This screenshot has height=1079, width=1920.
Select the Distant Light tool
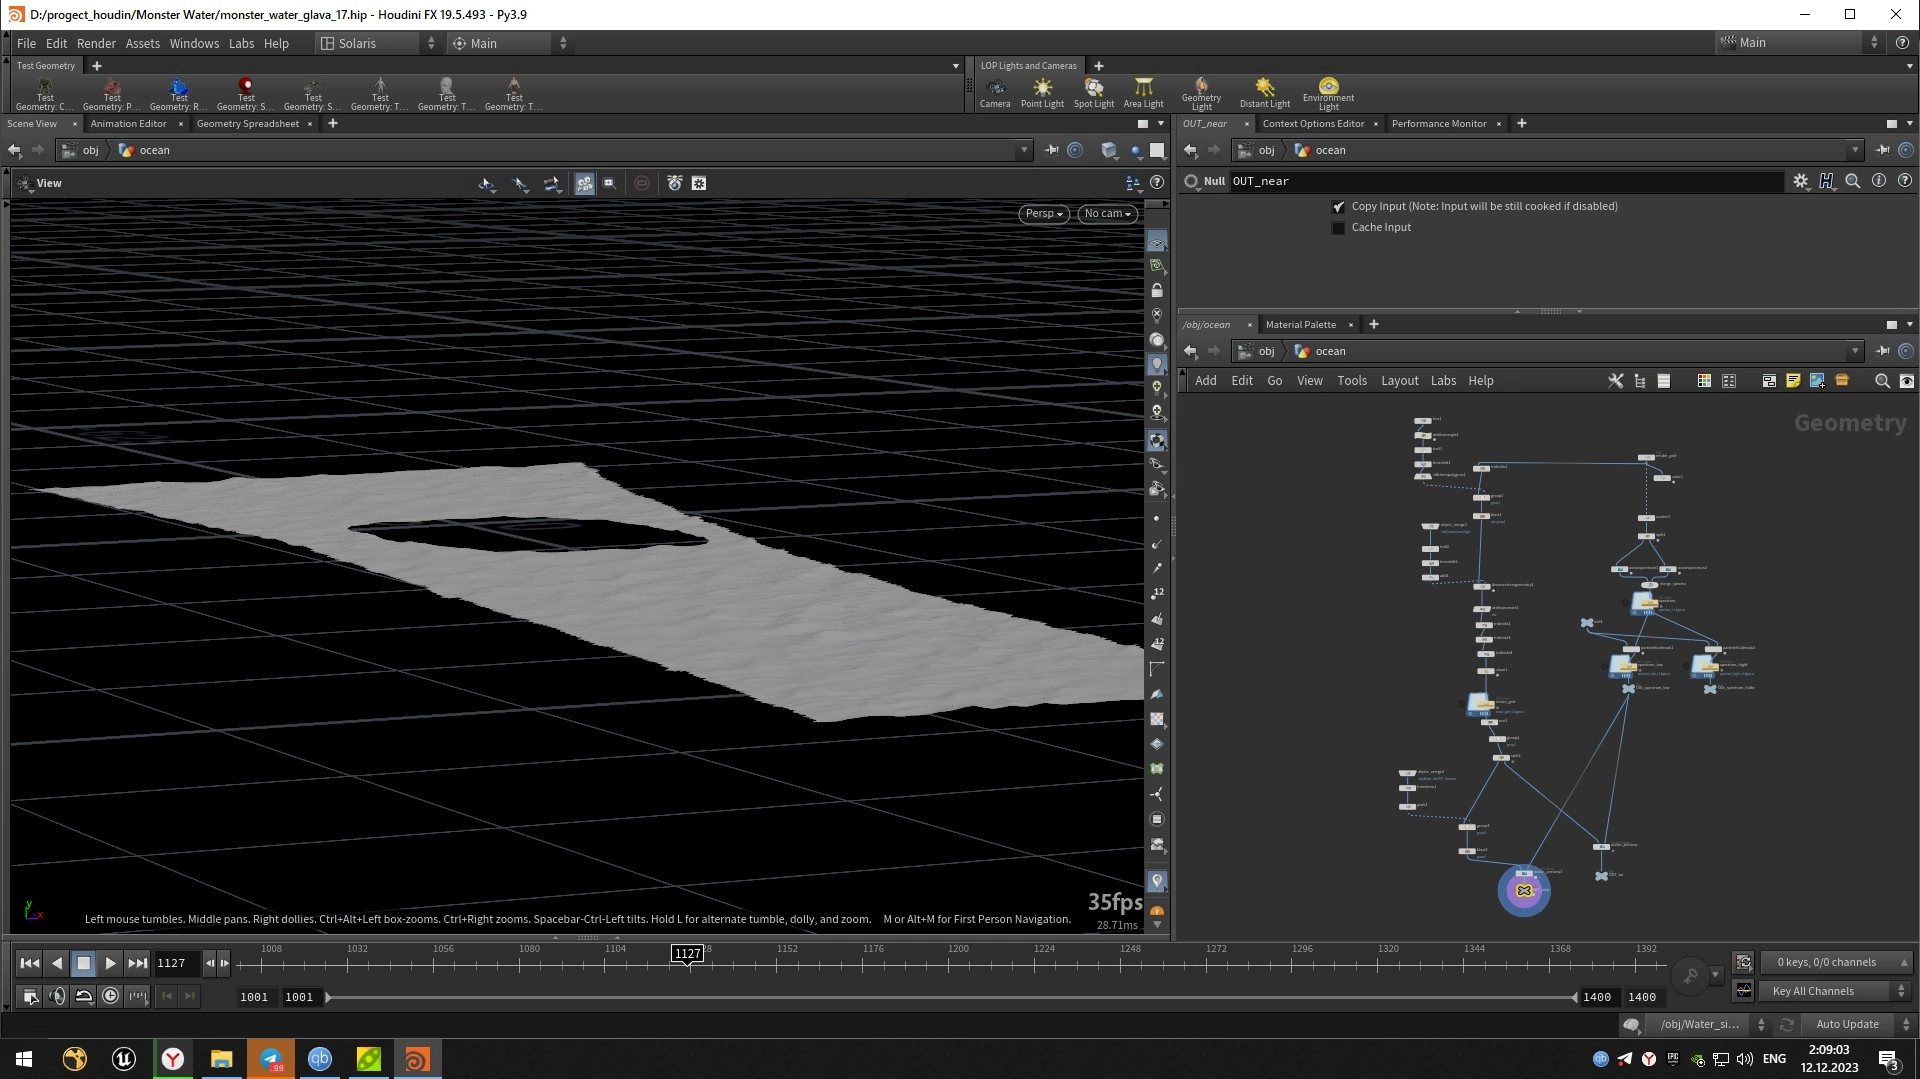(1265, 92)
